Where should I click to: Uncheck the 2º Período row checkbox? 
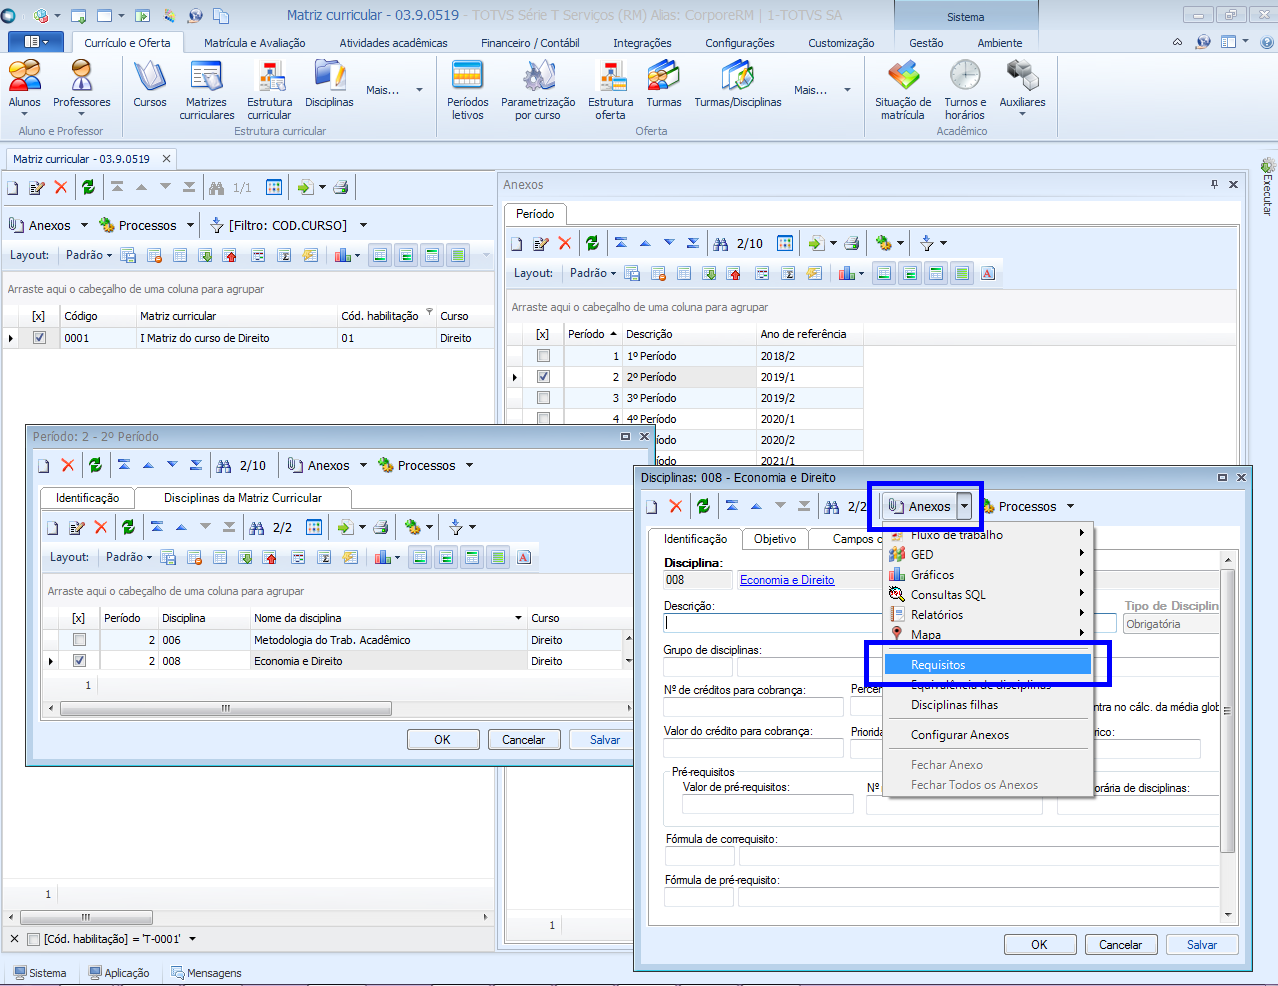pos(543,377)
